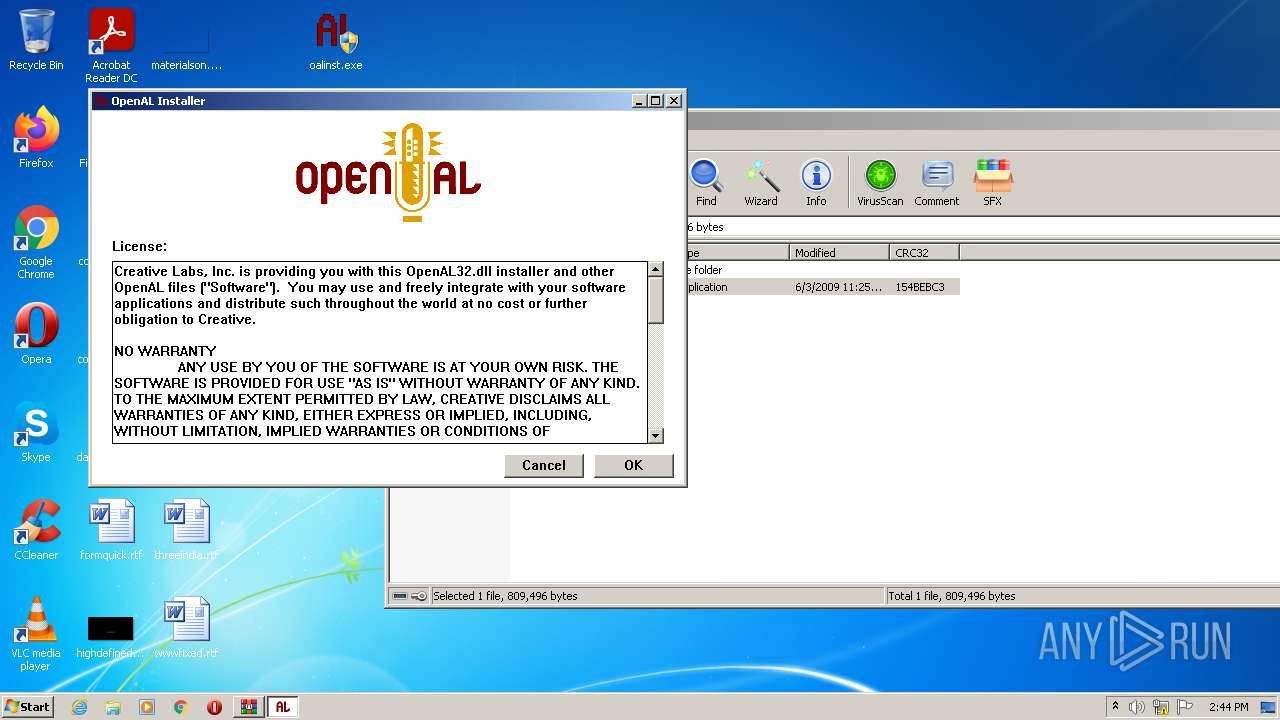Grab the license text scrollbar thumb
Image resolution: width=1280 pixels, height=720 pixels.
click(656, 300)
